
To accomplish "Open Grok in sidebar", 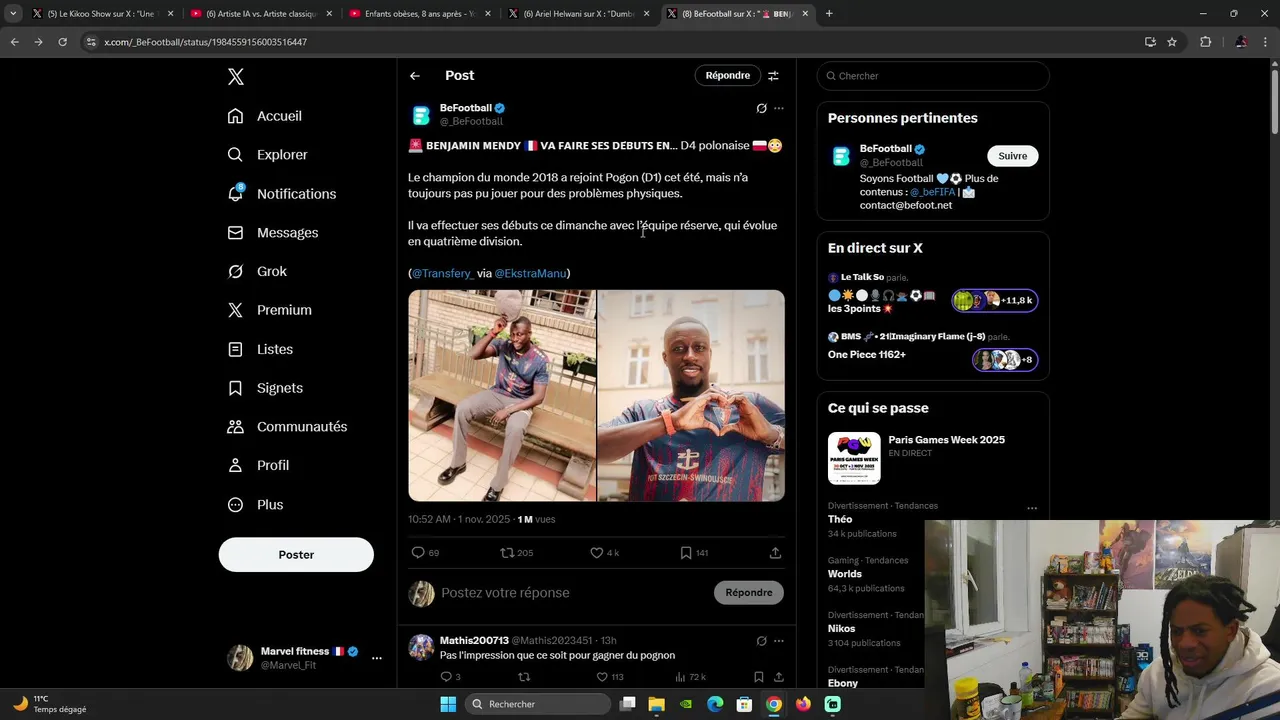I will coord(258,272).
